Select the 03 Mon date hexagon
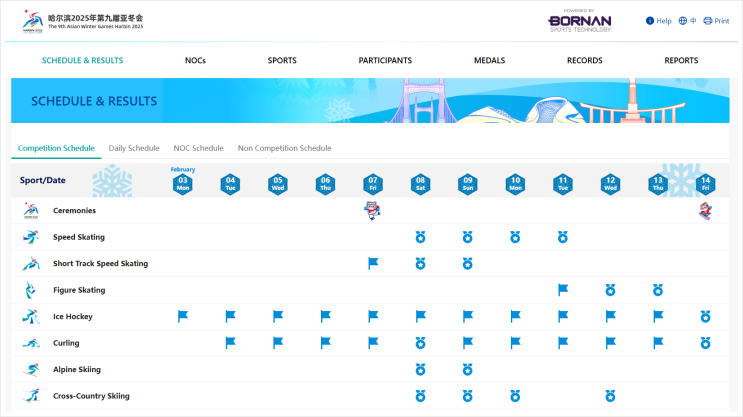The width and height of the screenshot is (743, 417). point(183,184)
